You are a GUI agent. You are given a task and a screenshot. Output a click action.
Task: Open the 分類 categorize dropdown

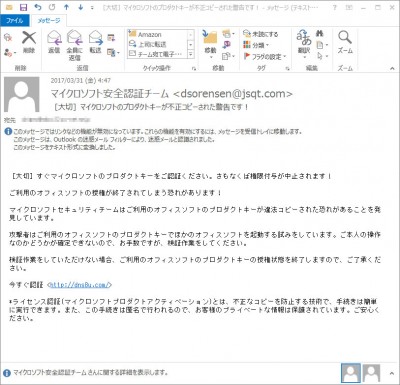click(256, 45)
